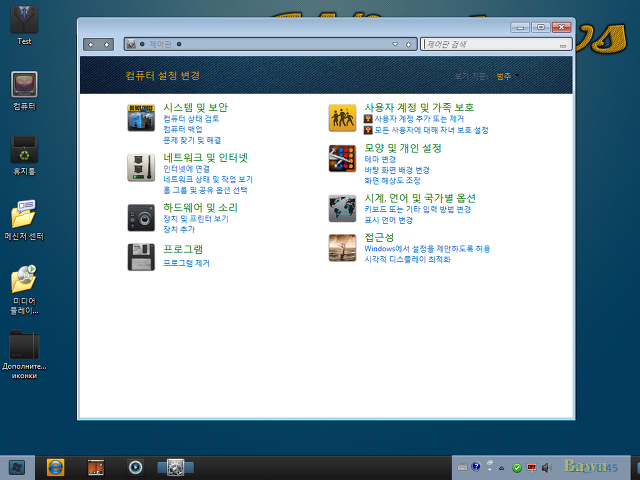Open 장치 추가 link
The image size is (640, 480).
[x=179, y=229]
